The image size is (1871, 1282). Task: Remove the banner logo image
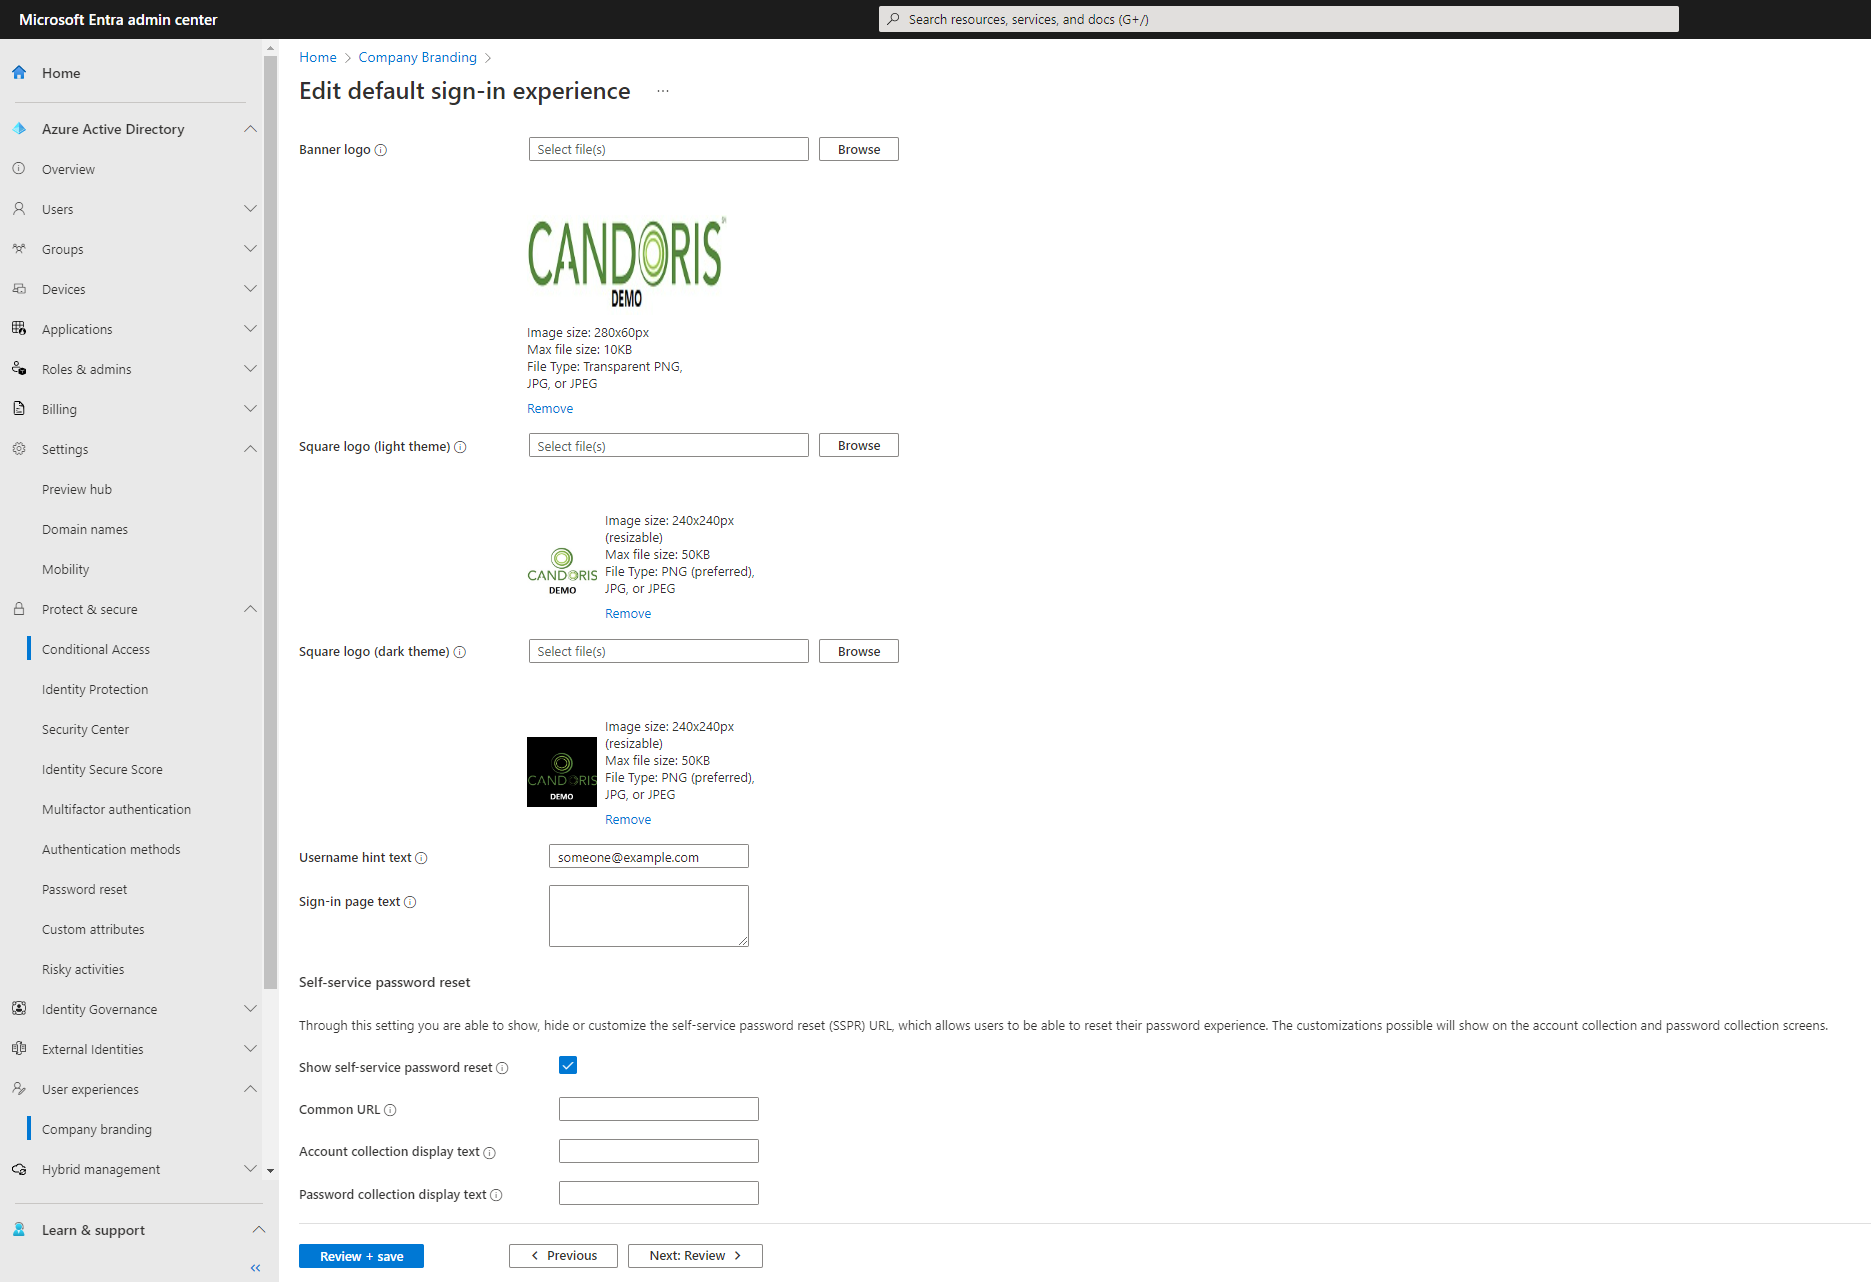[x=550, y=409]
